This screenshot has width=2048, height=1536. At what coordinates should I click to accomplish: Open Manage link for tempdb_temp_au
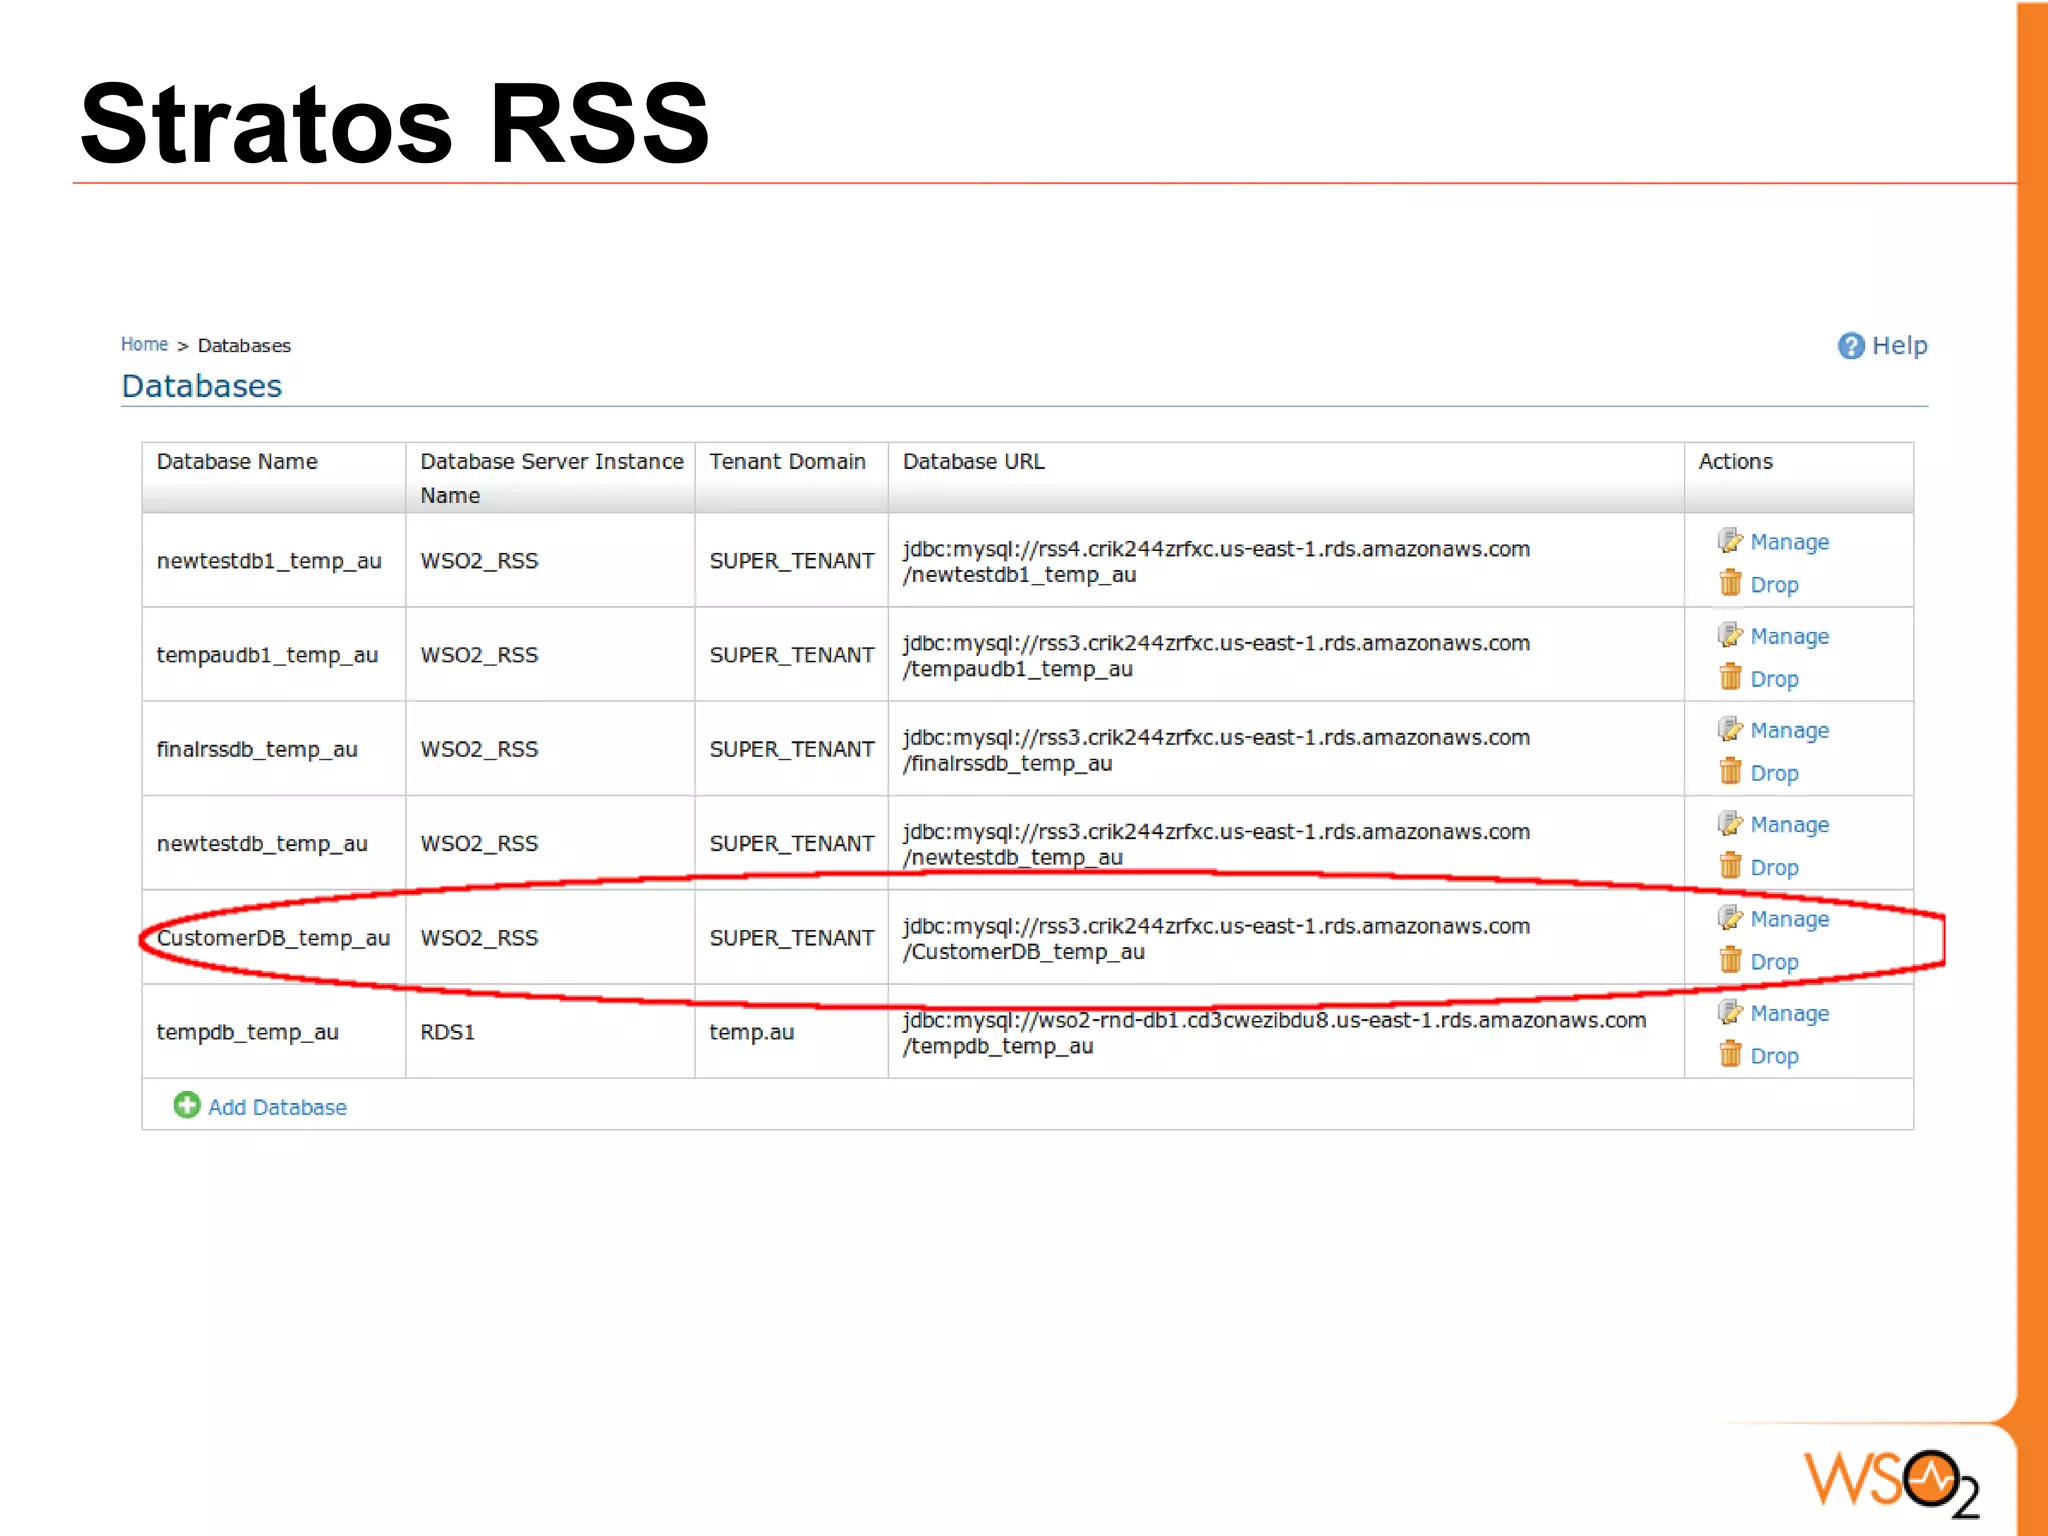point(1789,1014)
